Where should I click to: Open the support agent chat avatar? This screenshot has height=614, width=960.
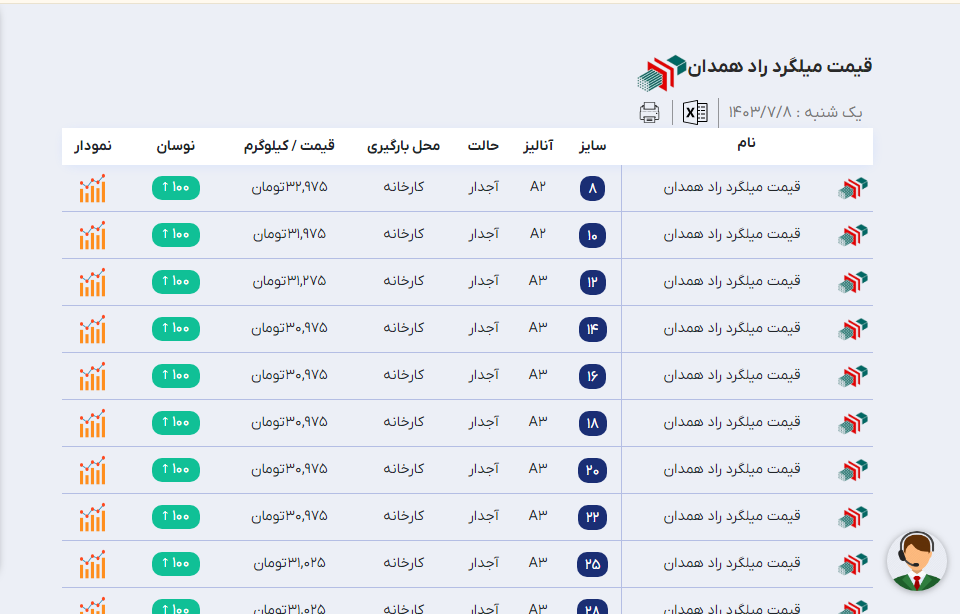pyautogui.click(x=916, y=561)
